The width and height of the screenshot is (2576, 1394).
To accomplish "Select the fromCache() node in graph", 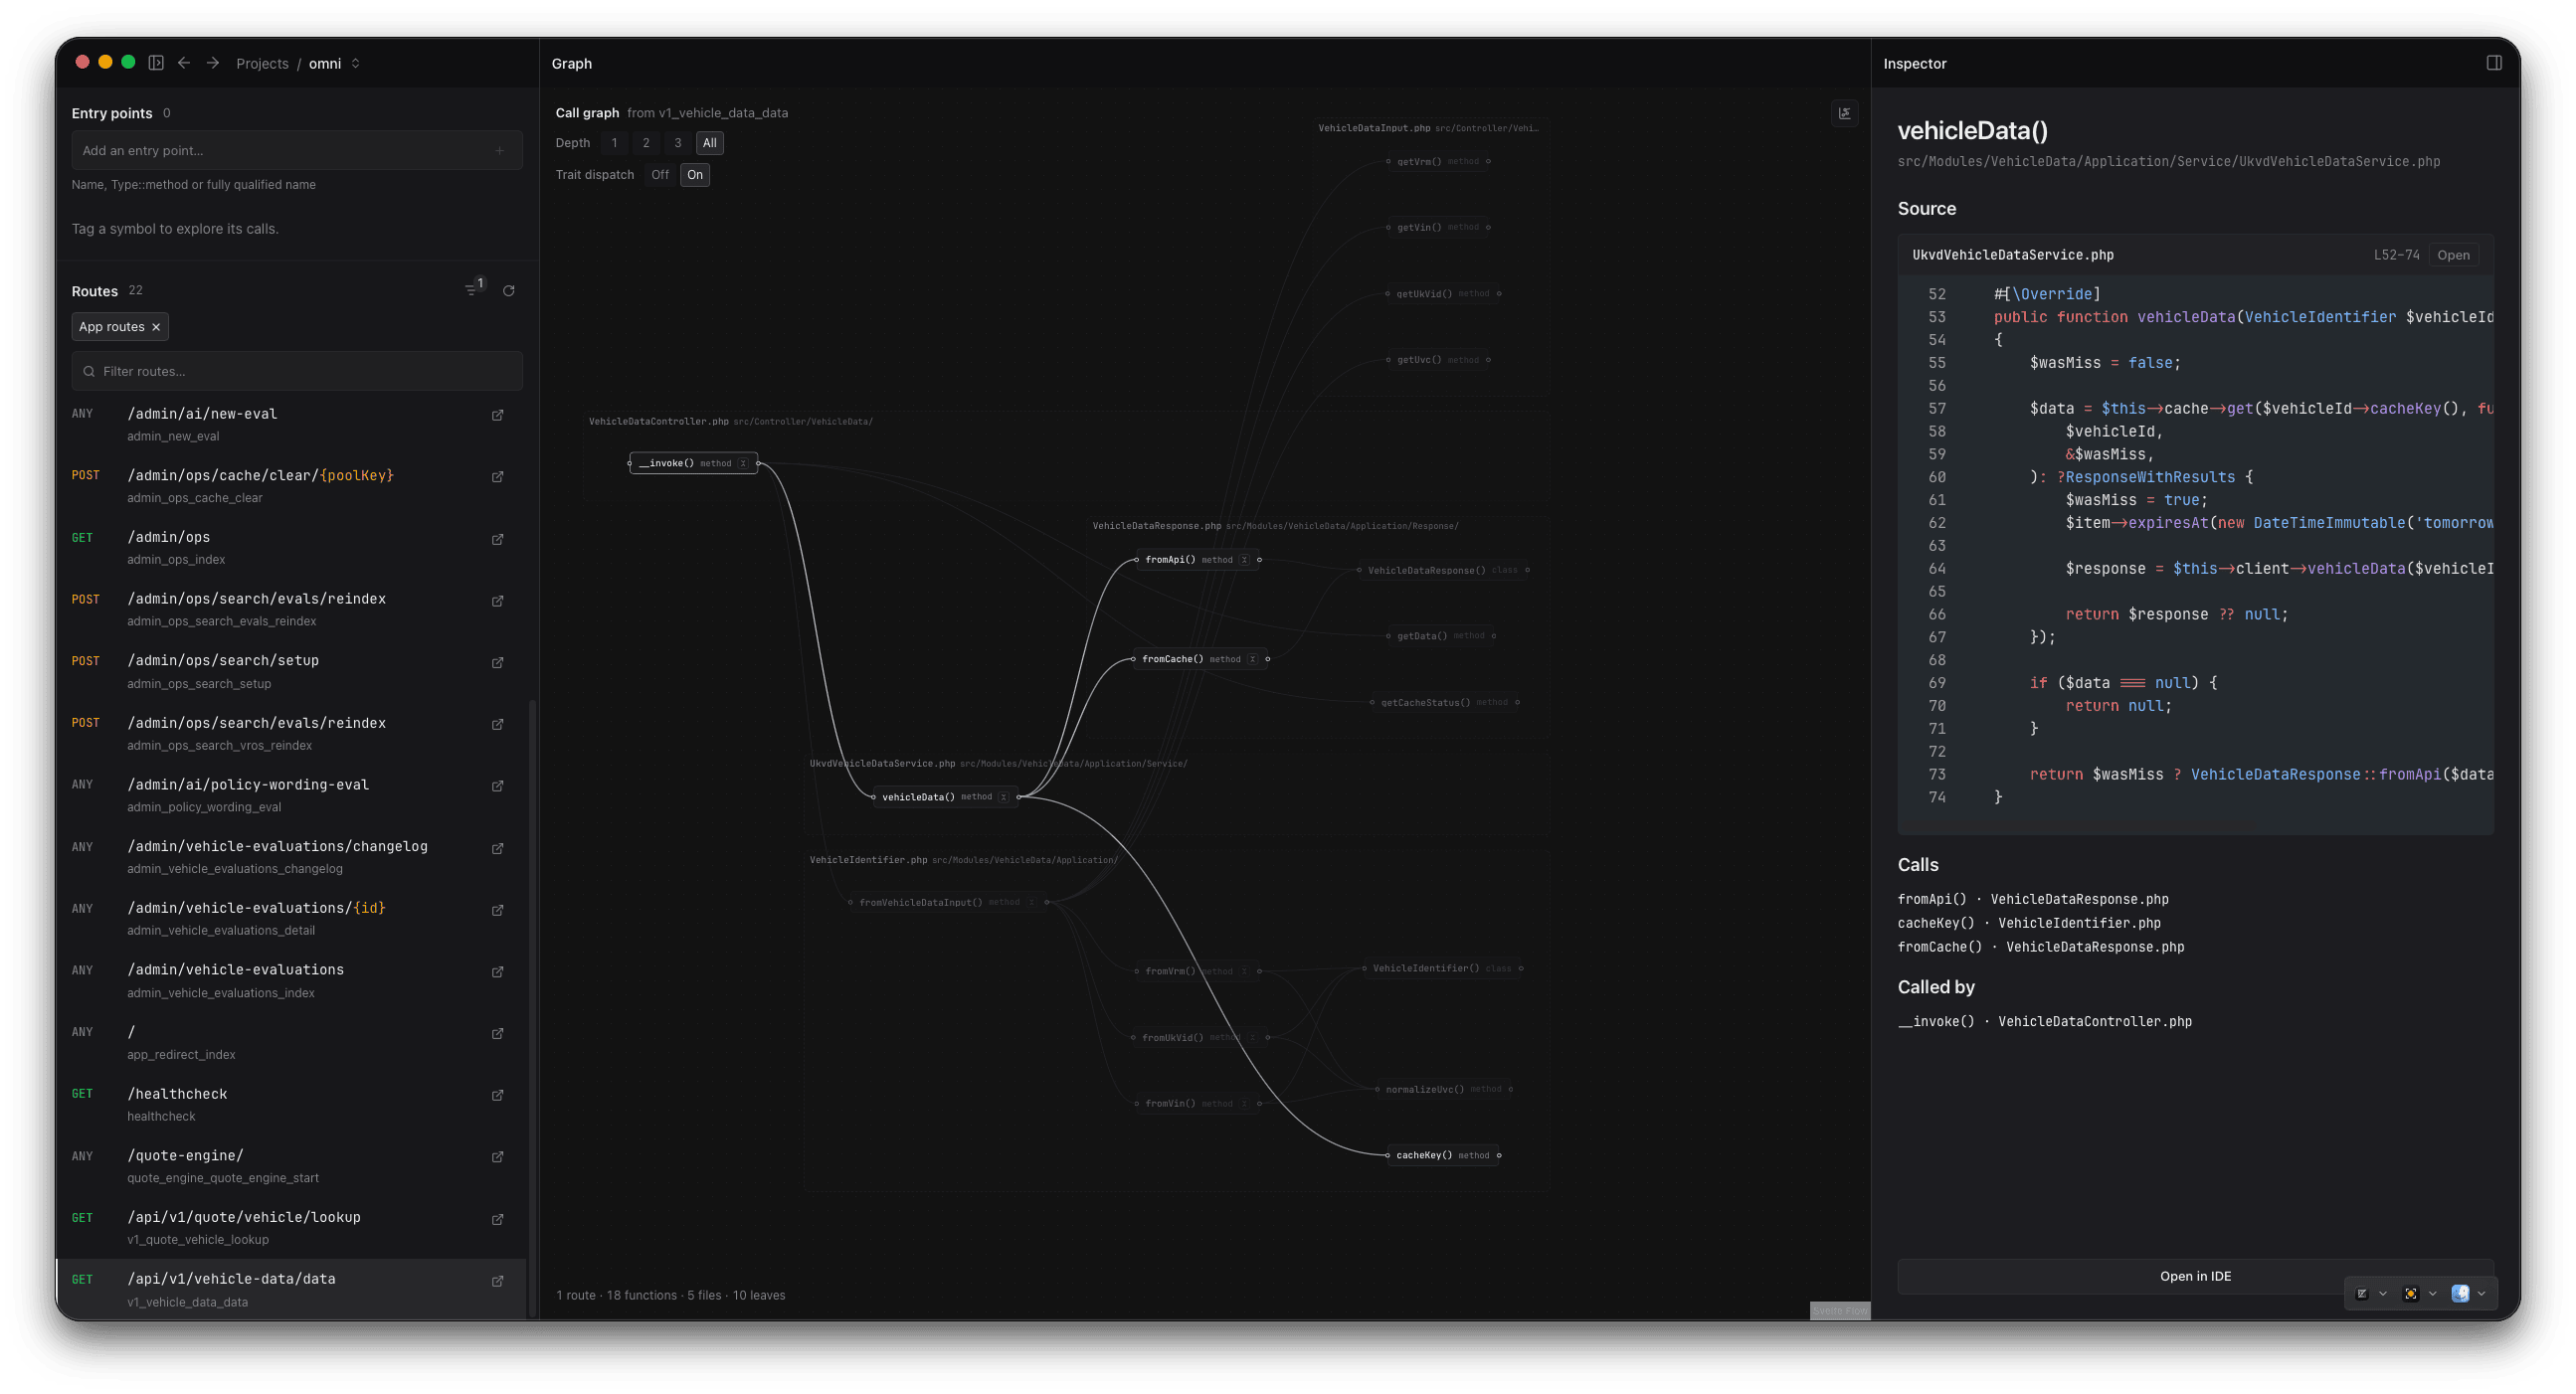I will 1200,659.
